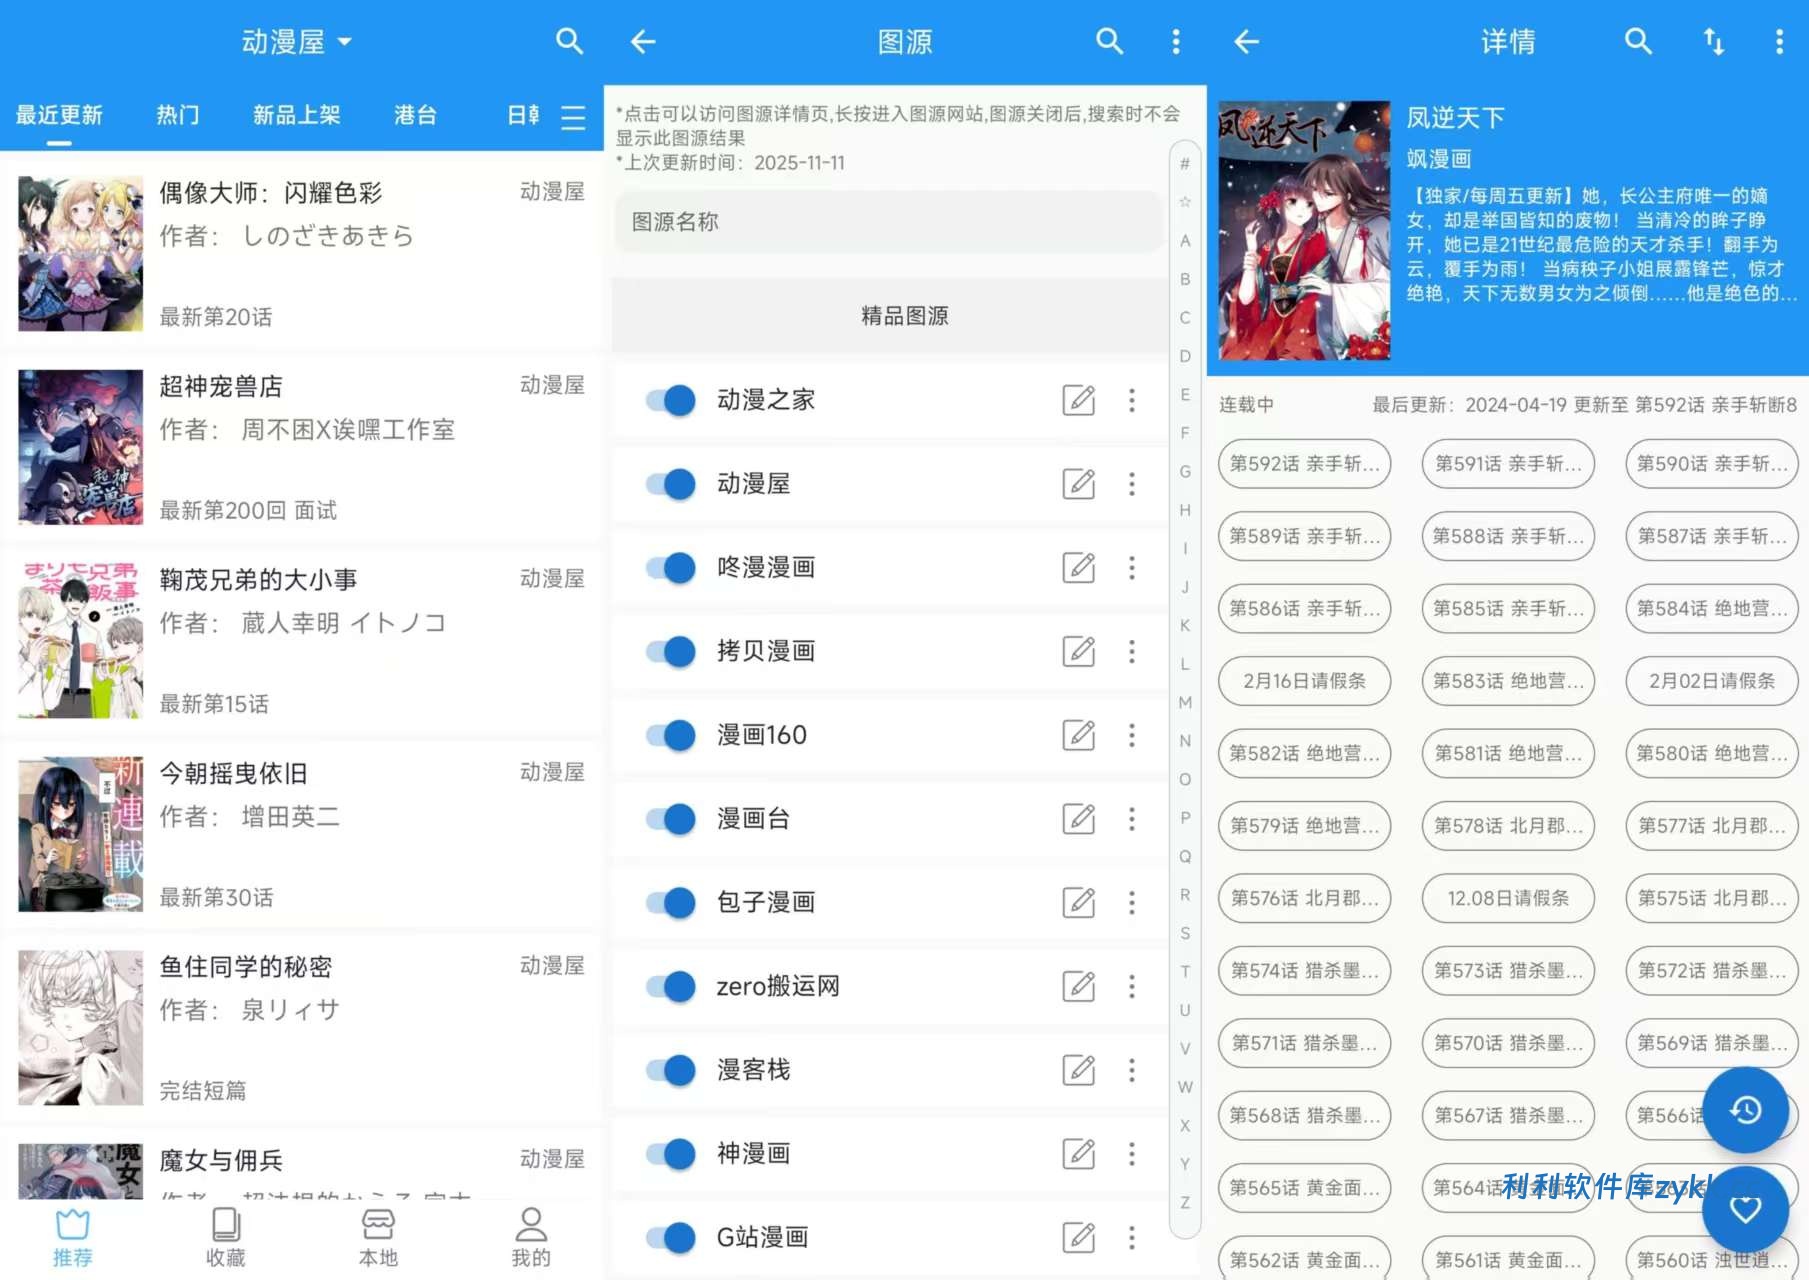Open the 收藏 bottom navigation icon
This screenshot has width=1809, height=1280.
225,1236
